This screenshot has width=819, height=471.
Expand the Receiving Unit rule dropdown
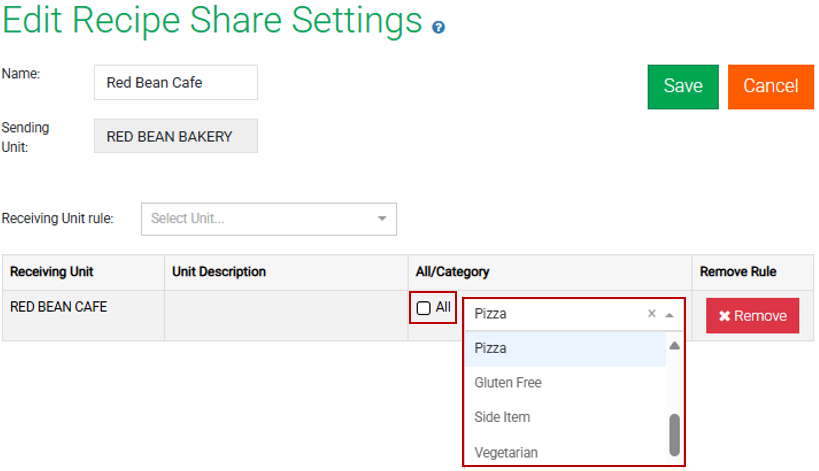click(382, 219)
